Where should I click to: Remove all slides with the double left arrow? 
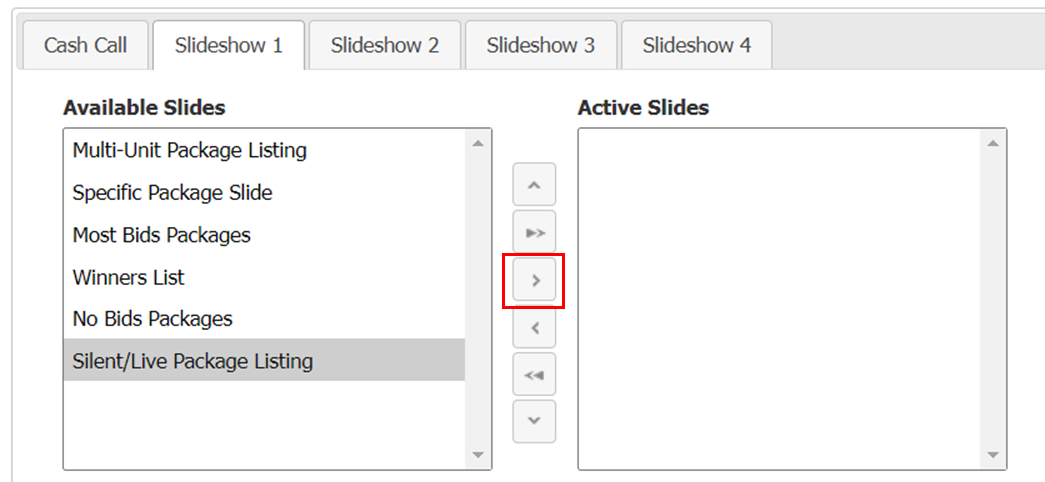[x=534, y=374]
